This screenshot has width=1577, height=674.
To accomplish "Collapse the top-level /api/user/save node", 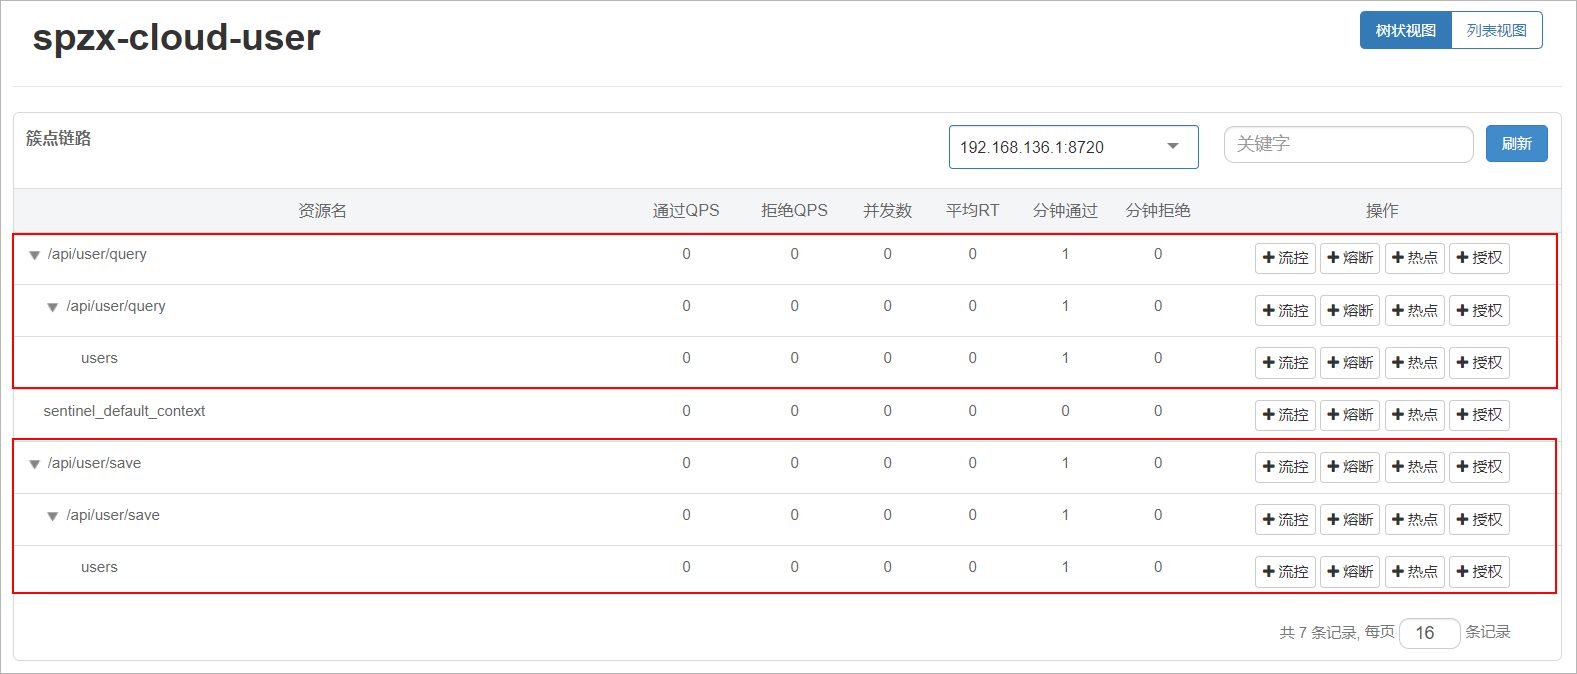I will [x=34, y=465].
